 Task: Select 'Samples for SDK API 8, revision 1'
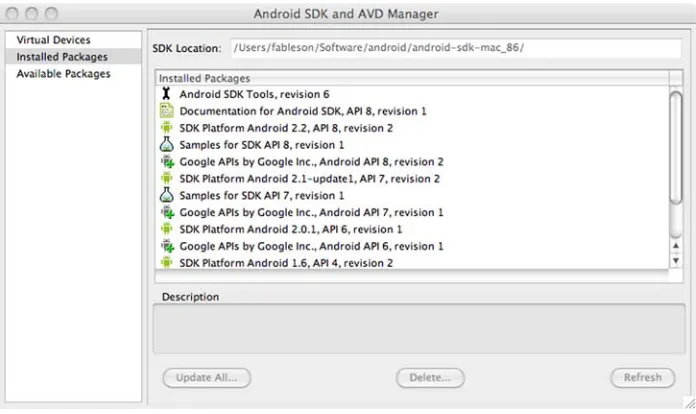(x=412, y=145)
